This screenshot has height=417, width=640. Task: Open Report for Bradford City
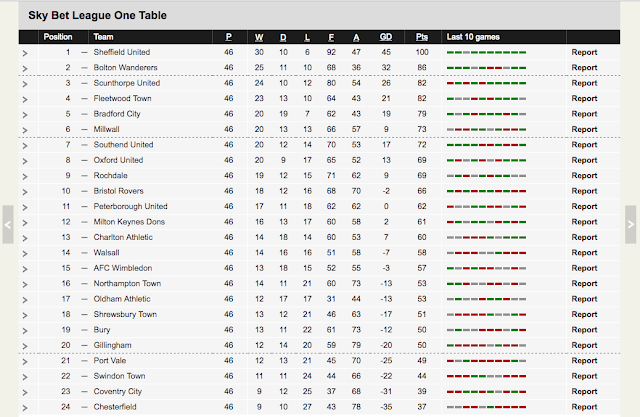pyautogui.click(x=584, y=114)
